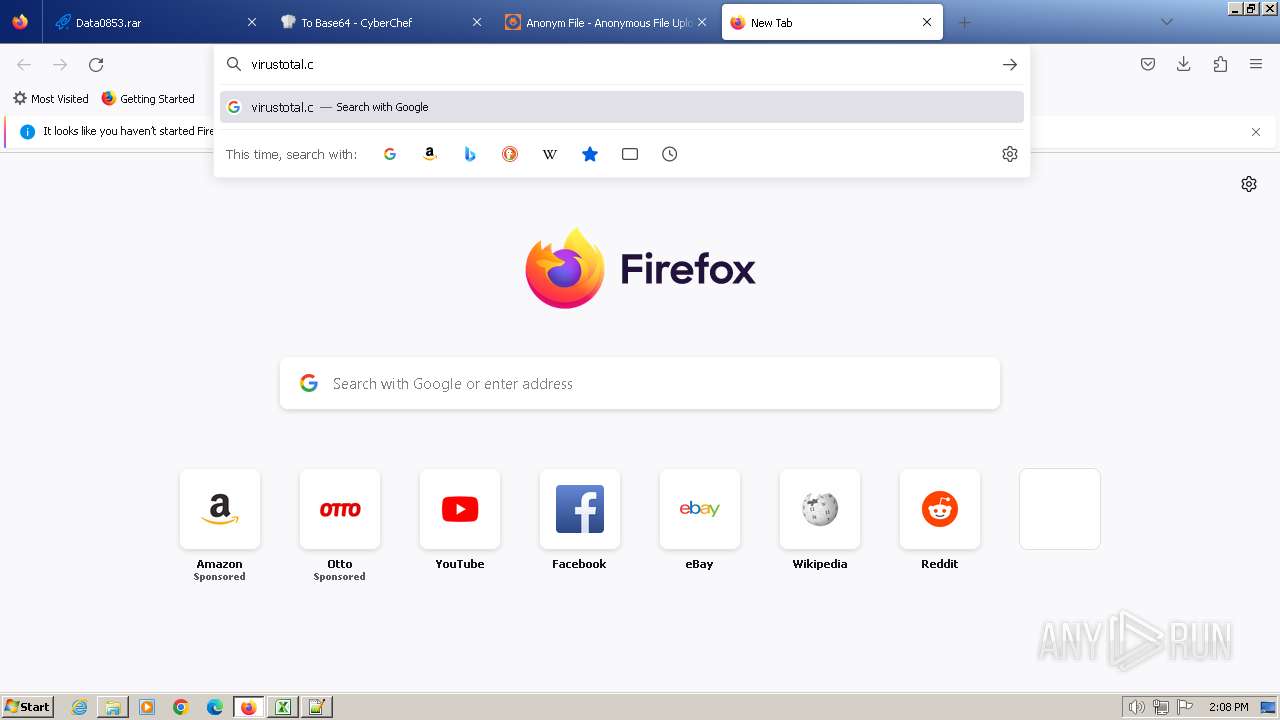The image size is (1280, 720).
Task: Personalize New Tab with gear icon
Action: pyautogui.click(x=1249, y=184)
